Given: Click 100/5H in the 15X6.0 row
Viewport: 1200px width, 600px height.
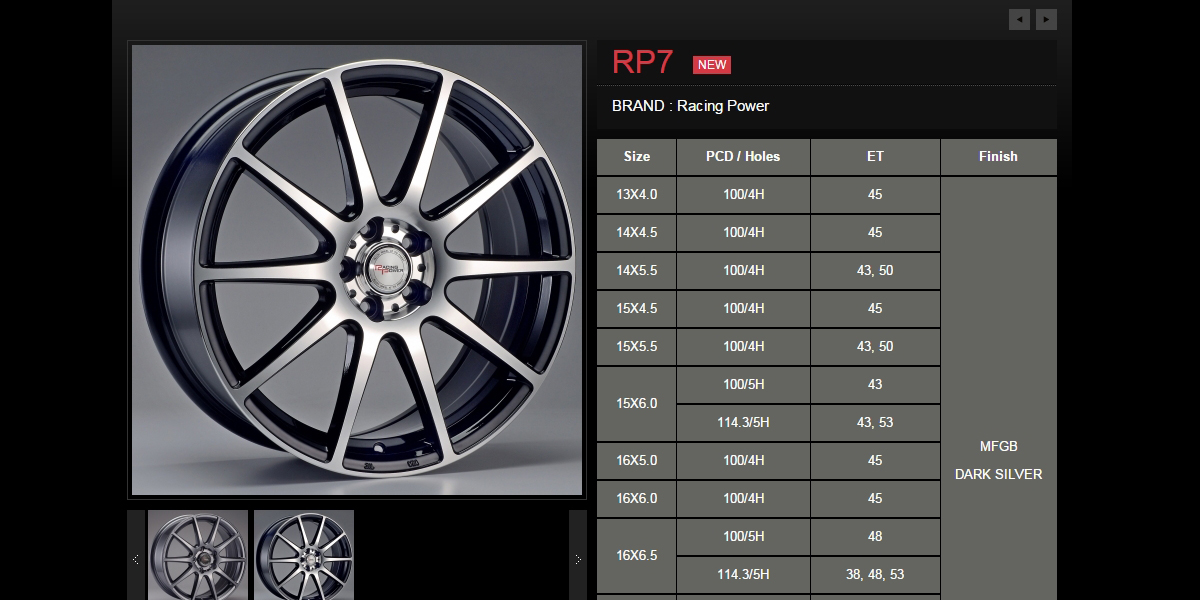Looking at the screenshot, I should [x=743, y=385].
